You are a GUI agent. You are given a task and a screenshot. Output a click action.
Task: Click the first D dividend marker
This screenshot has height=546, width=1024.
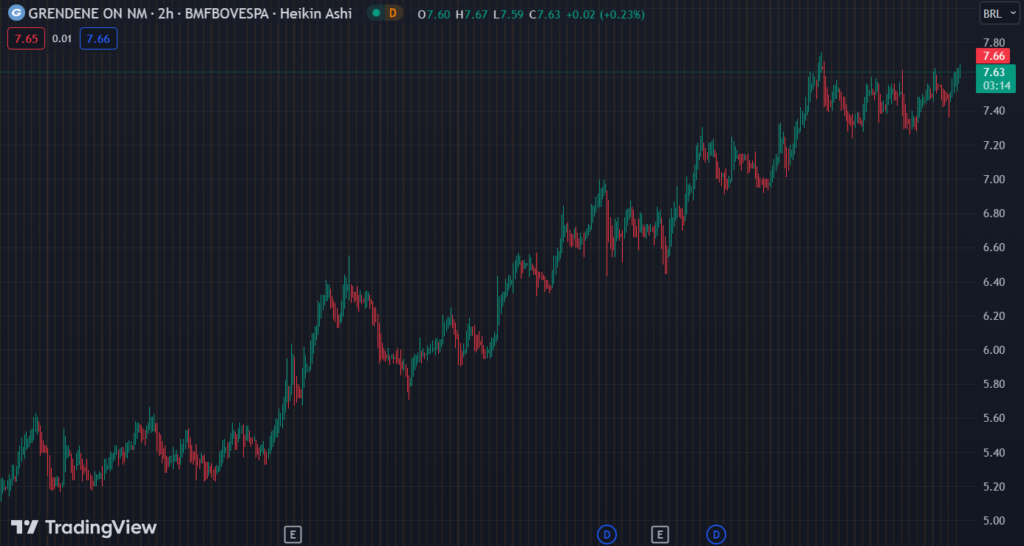click(x=607, y=534)
